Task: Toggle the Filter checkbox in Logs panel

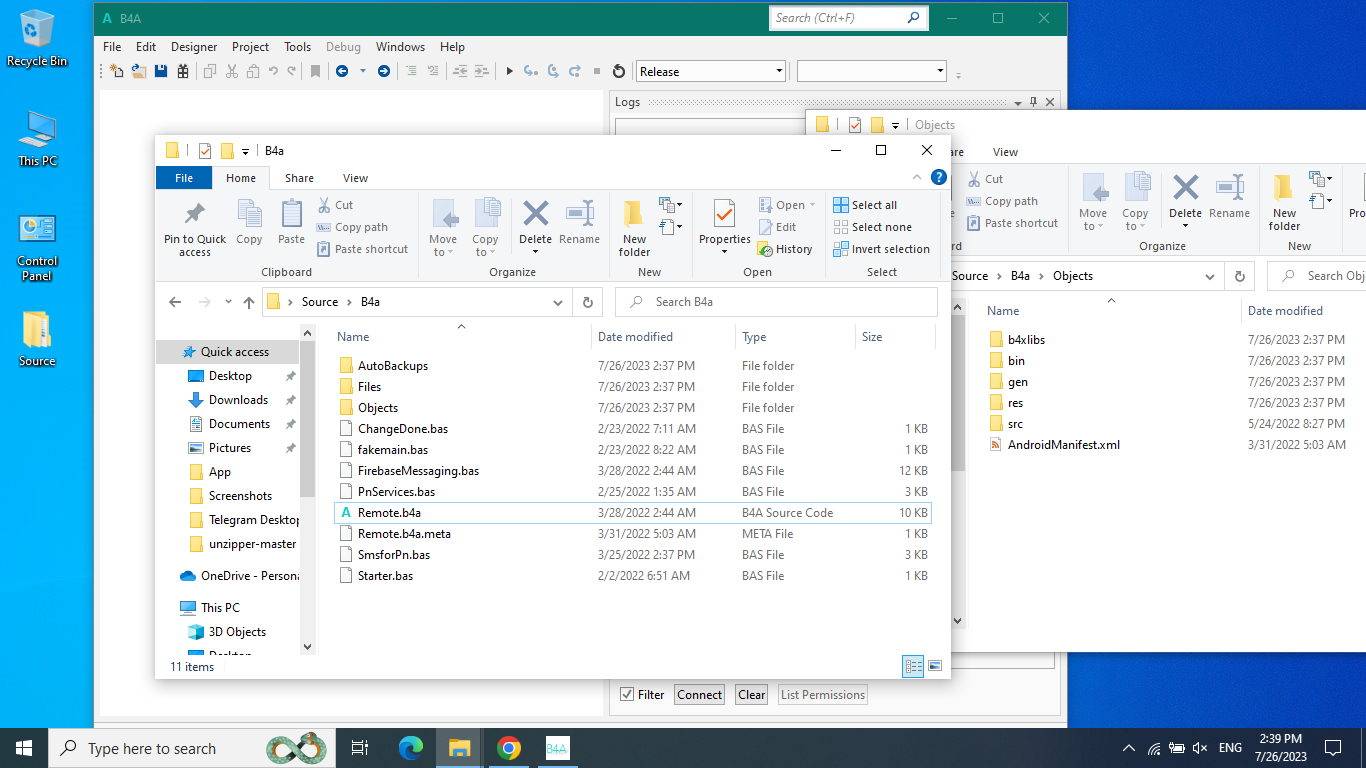Action: 627,694
